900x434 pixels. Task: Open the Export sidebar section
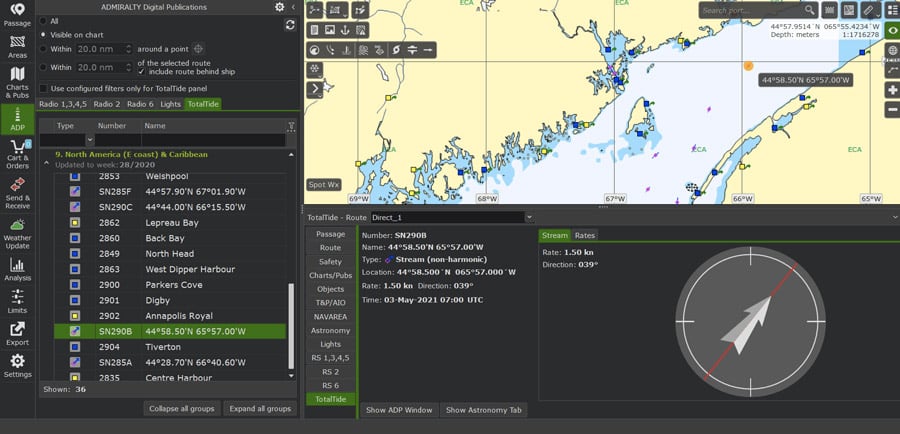pos(17,334)
